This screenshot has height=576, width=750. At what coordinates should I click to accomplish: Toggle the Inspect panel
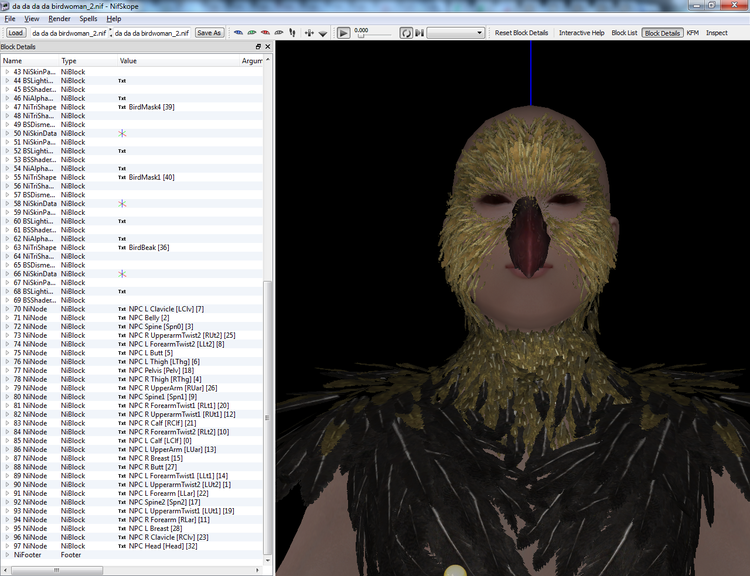coord(717,33)
